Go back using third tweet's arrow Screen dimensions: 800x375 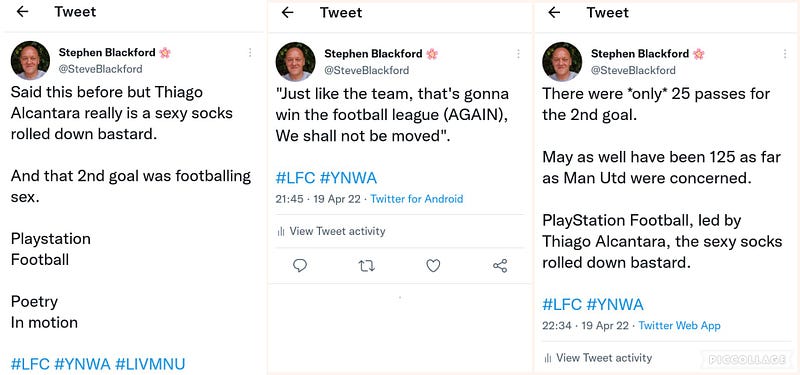pyautogui.click(x=554, y=12)
